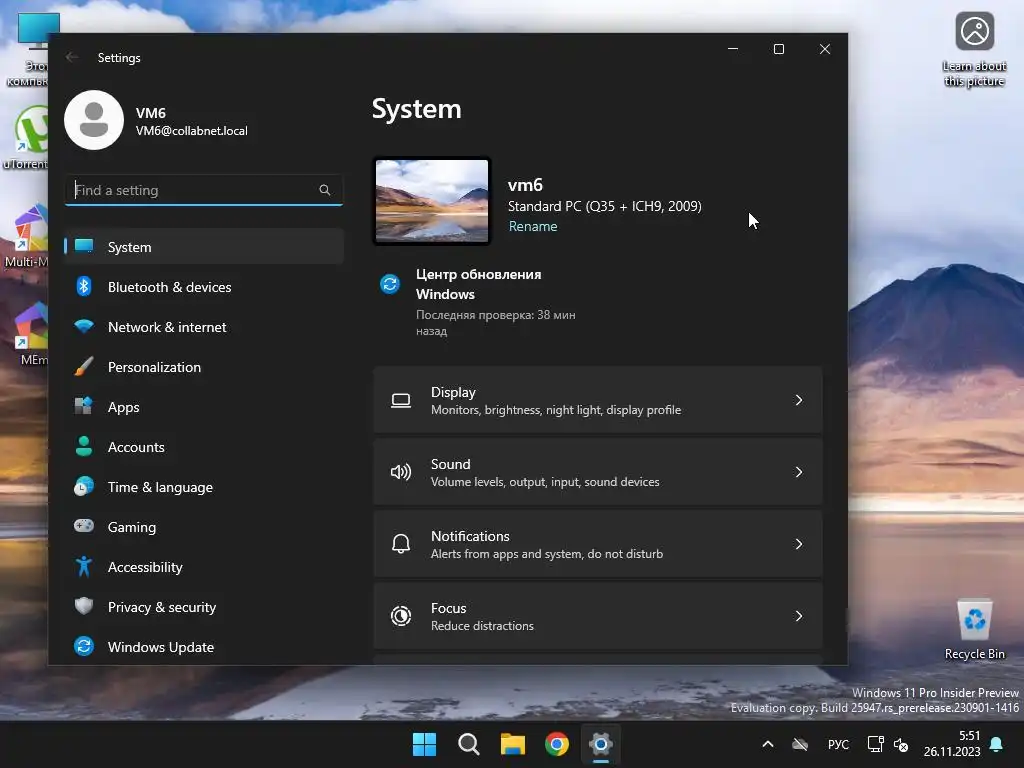Click Learn about this picture desktop icon
The width and height of the screenshot is (1024, 768).
click(974, 50)
